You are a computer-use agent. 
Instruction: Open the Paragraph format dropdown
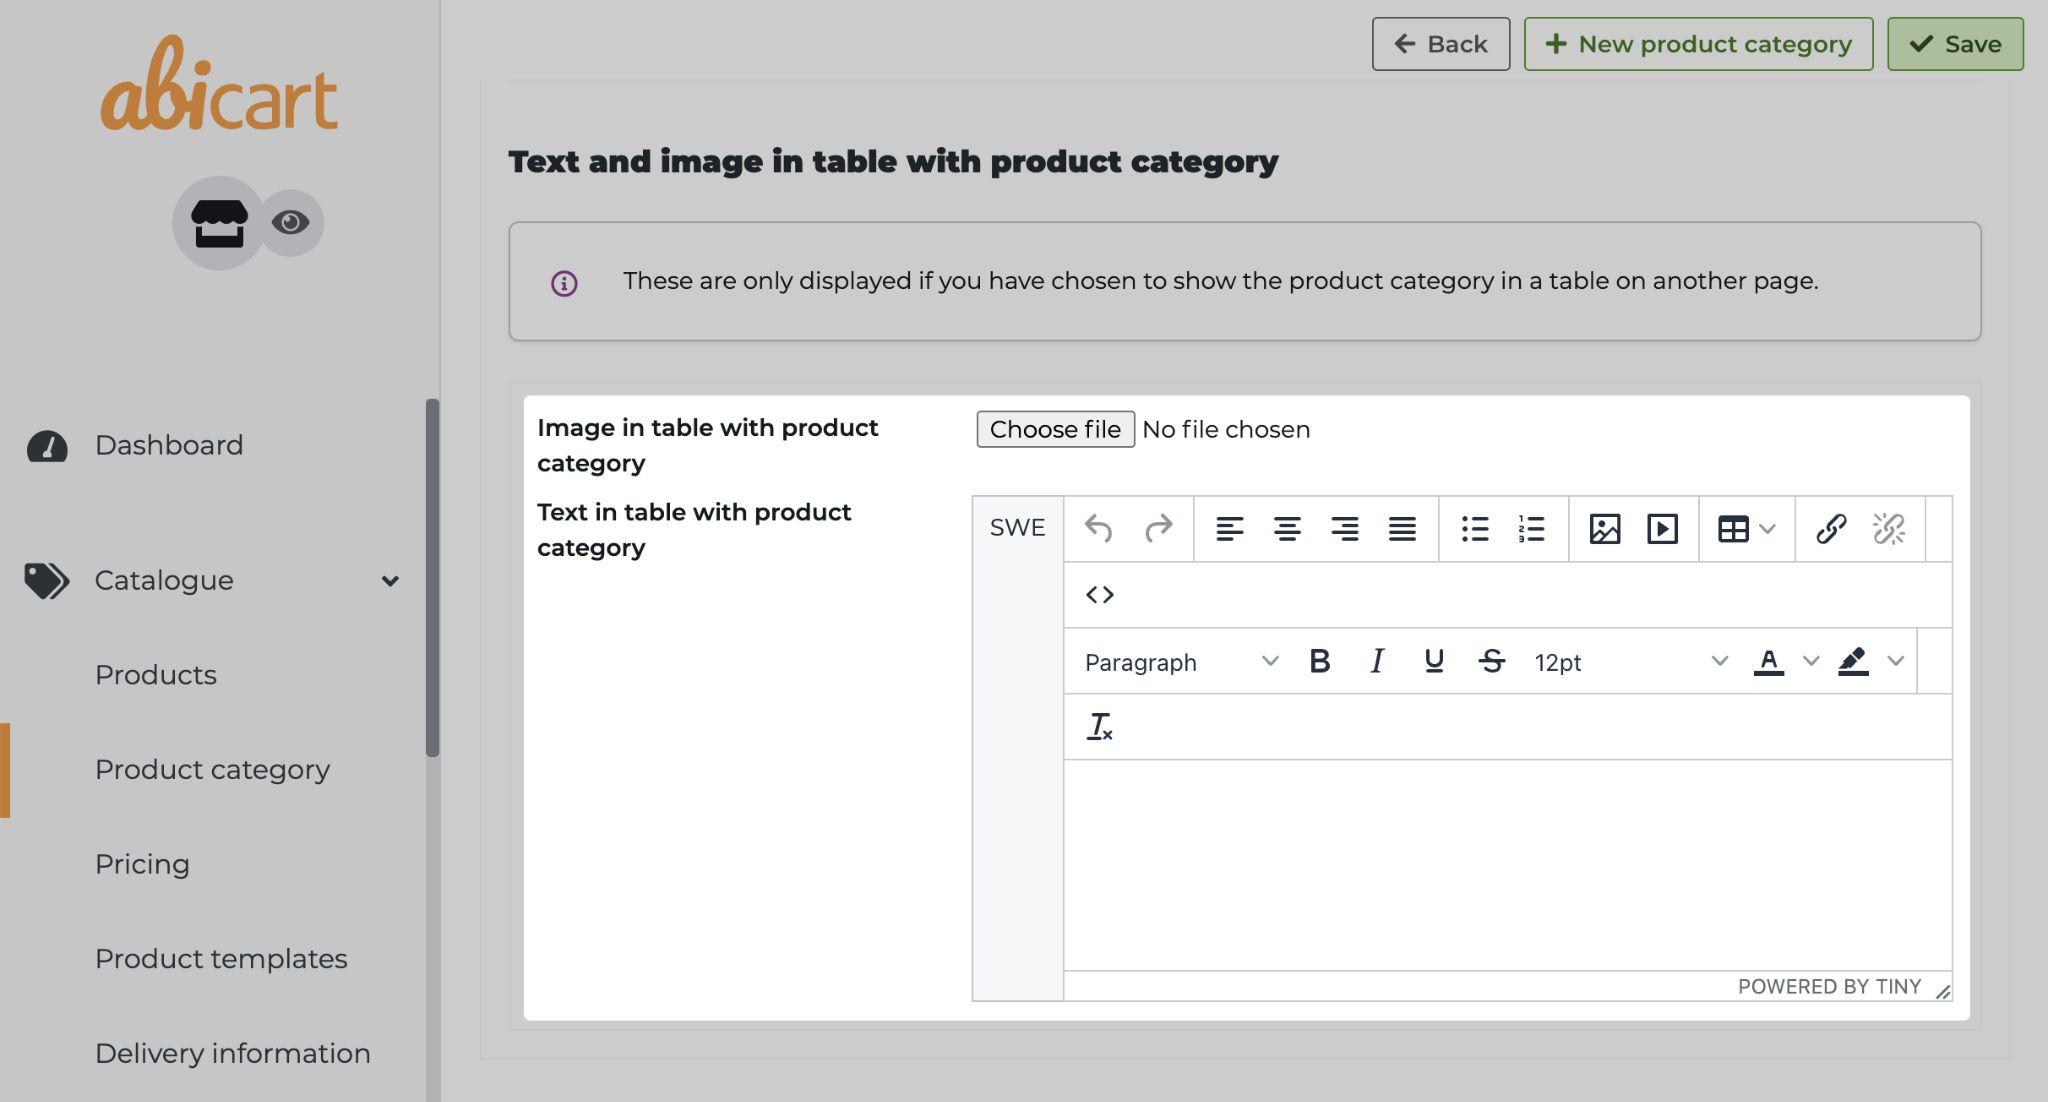tap(1180, 661)
